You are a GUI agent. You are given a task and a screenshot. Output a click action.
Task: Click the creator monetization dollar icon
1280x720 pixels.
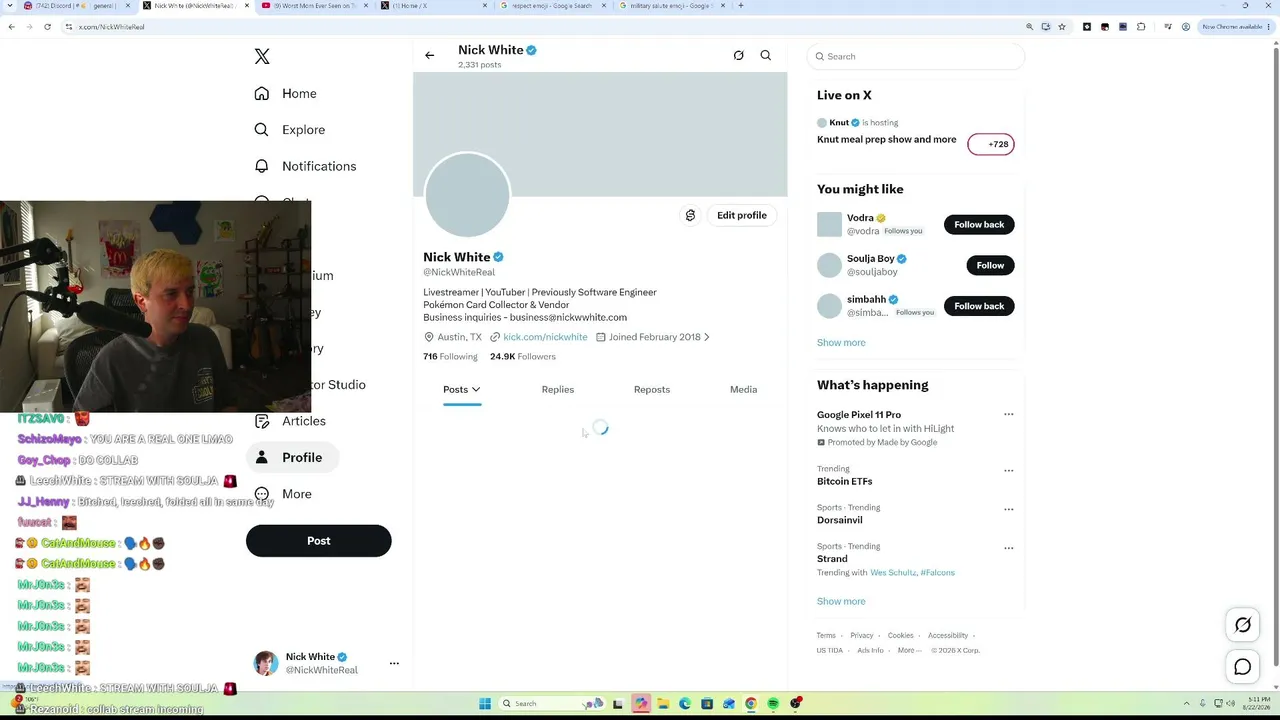690,215
